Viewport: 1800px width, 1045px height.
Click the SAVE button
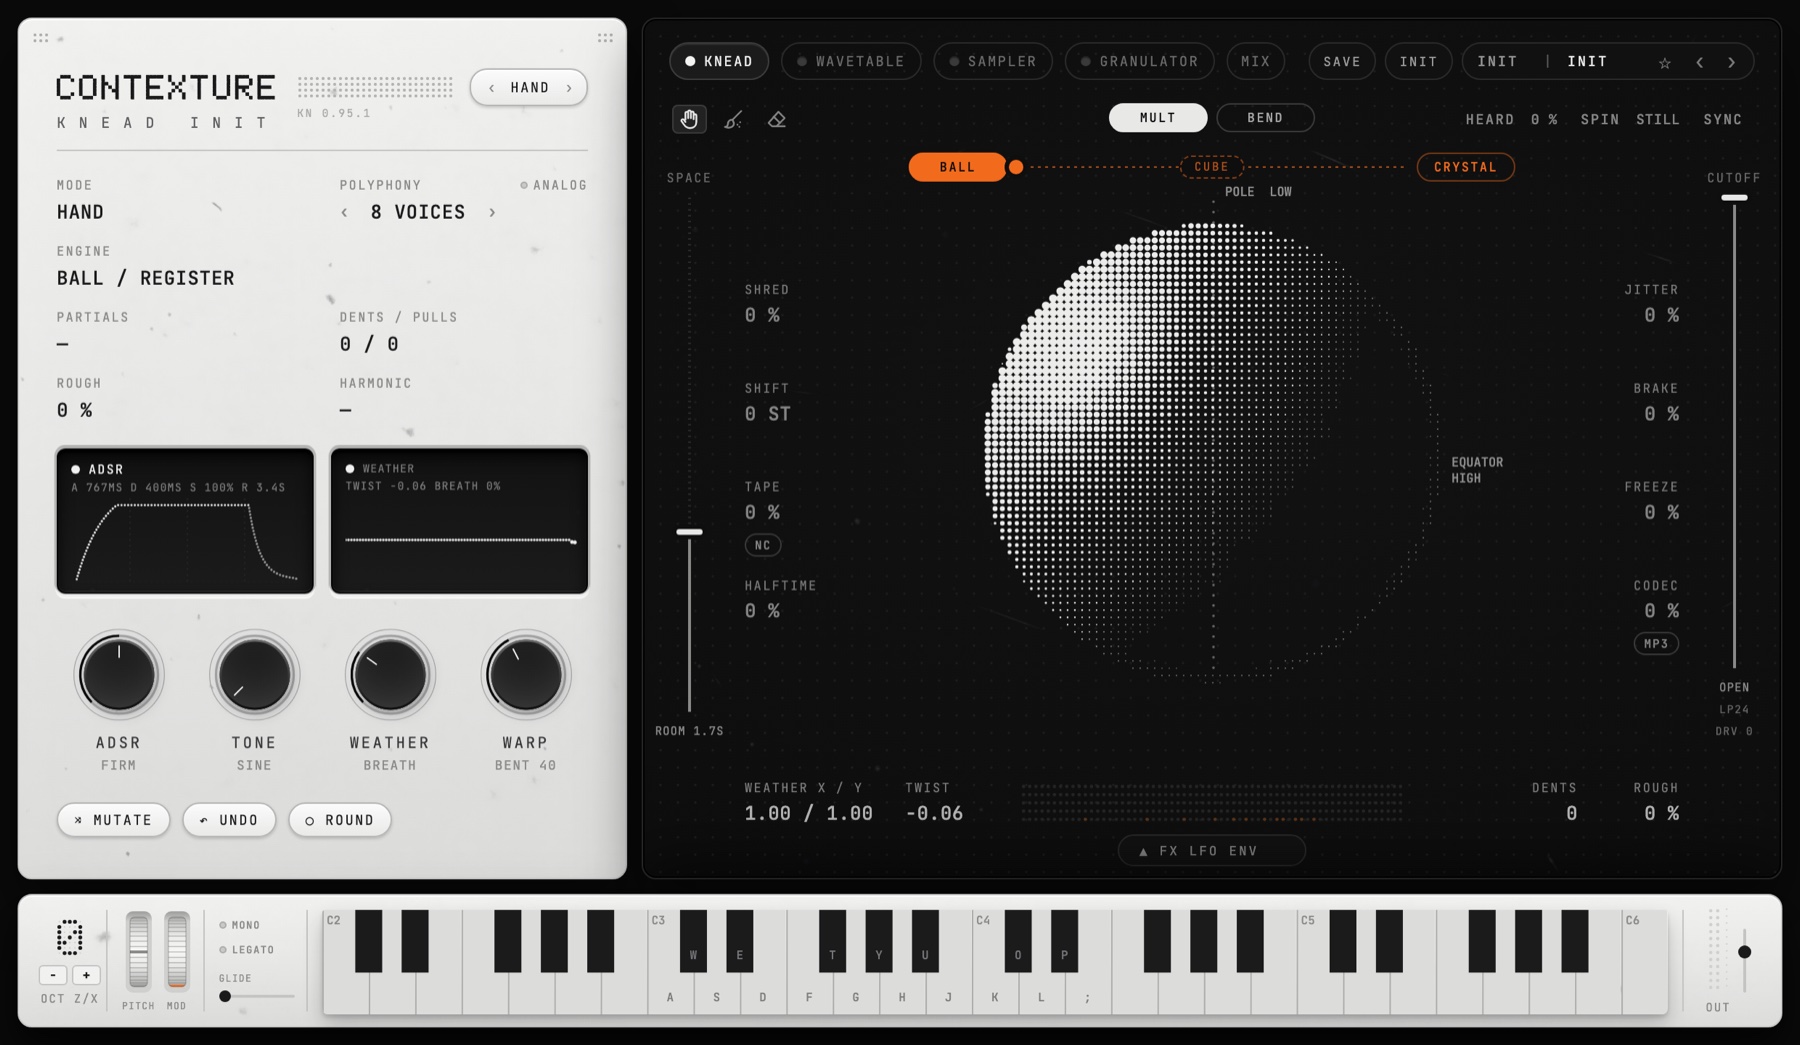tap(1342, 61)
